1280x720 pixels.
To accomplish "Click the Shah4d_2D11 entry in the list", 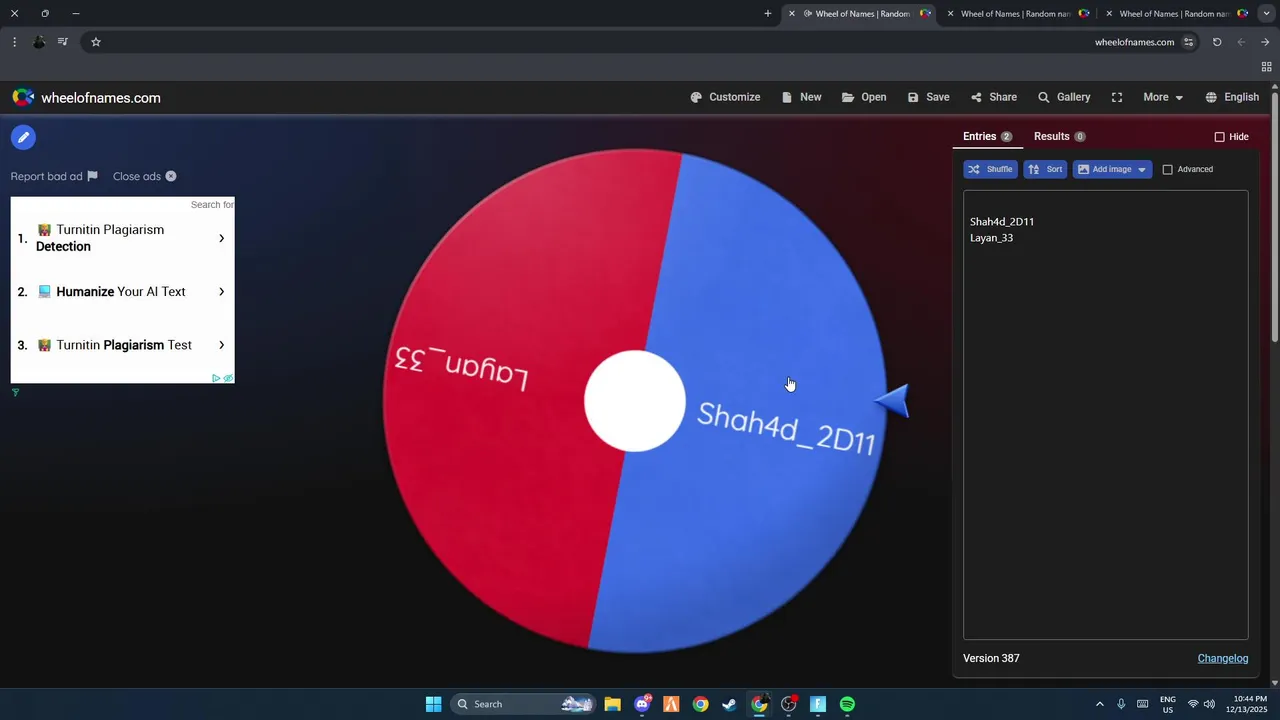I will pos(1002,222).
